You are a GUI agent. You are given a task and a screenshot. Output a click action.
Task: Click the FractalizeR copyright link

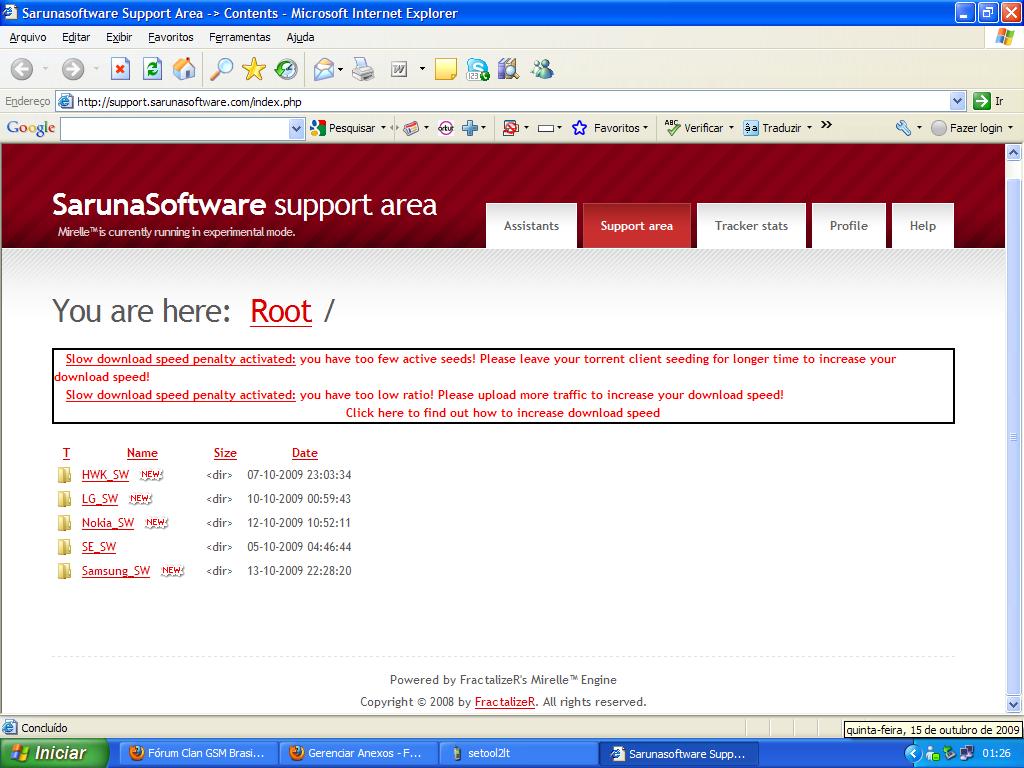pyautogui.click(x=505, y=702)
